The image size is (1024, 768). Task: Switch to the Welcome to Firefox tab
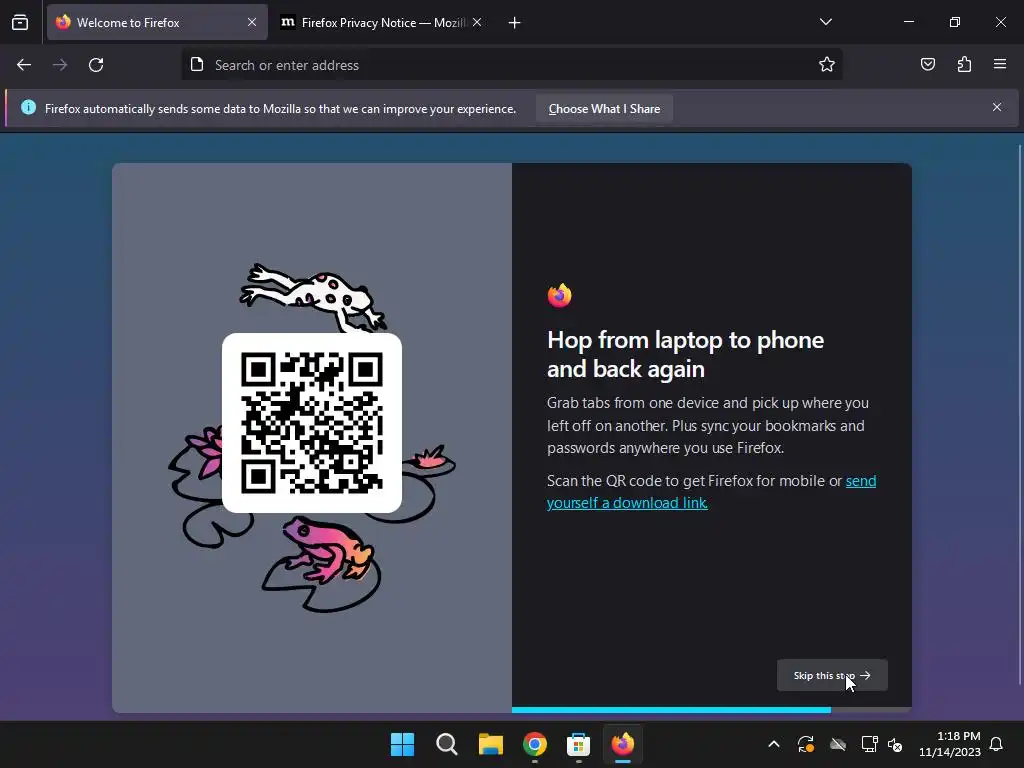pyautogui.click(x=157, y=22)
